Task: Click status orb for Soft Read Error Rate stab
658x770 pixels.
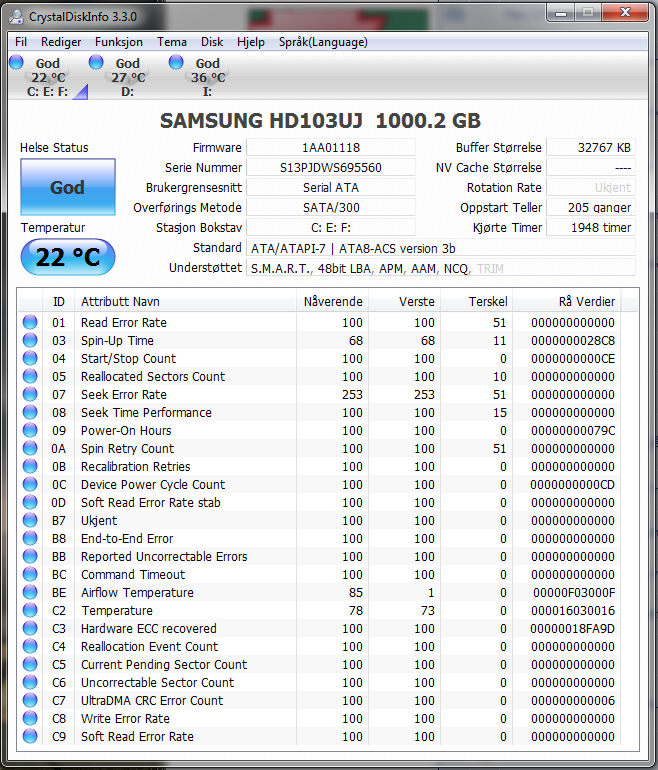Action: click(30, 502)
